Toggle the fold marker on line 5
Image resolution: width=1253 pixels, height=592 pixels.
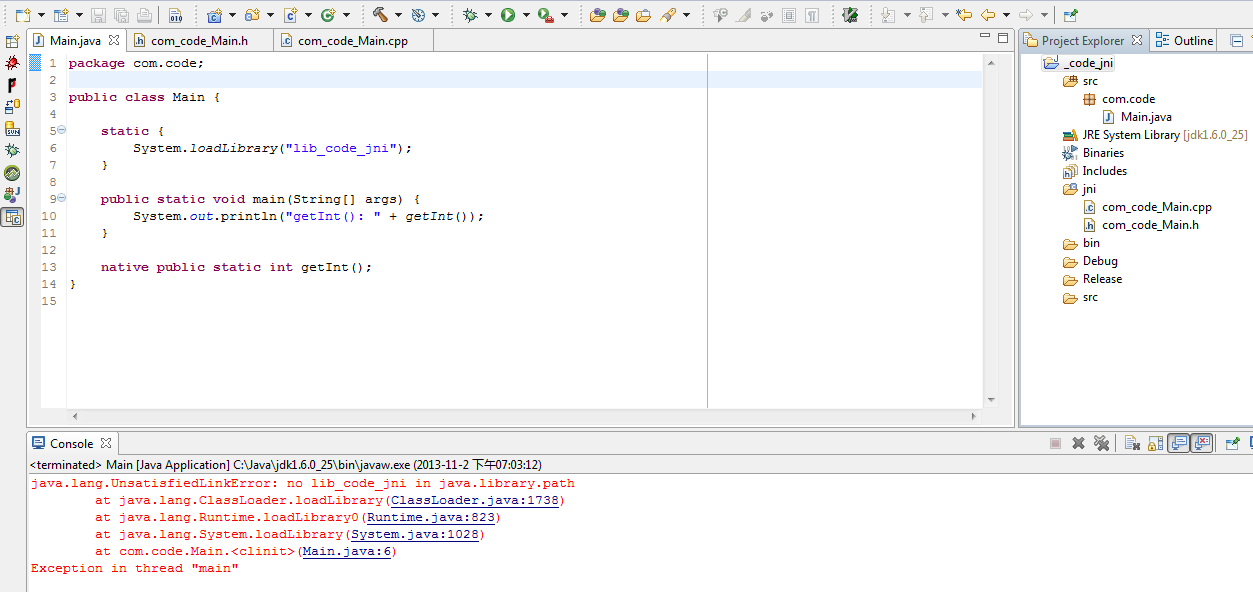click(x=61, y=130)
